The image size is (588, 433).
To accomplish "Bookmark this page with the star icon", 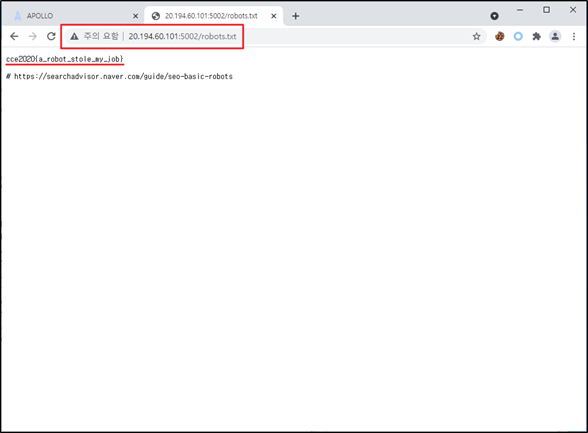I will coord(476,36).
